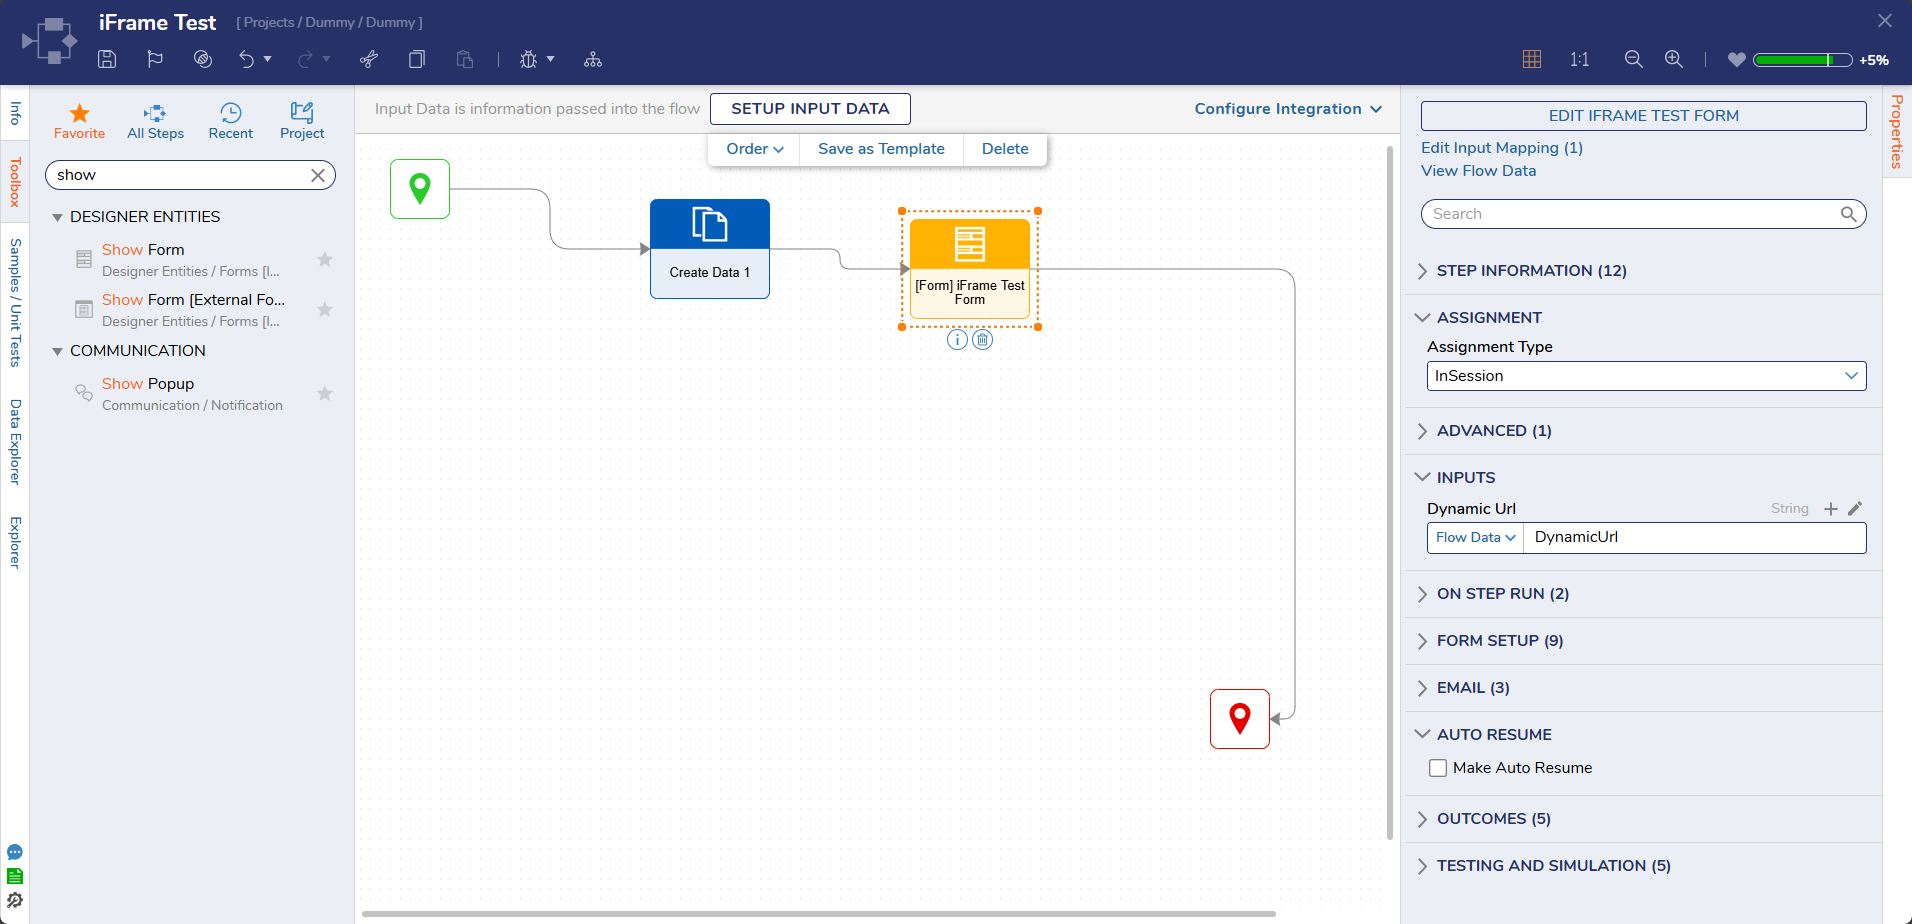
Task: Click the pencil edit icon beside Dynamic Url
Action: (x=1855, y=508)
